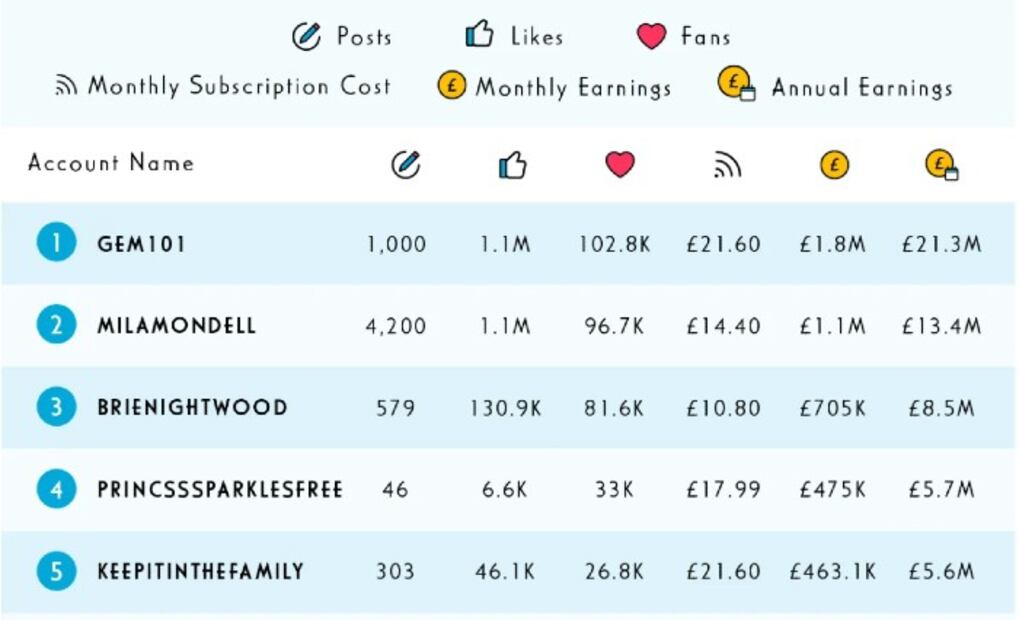Open the MILAMONDELL account name
The width and height of the screenshot is (1019, 620).
[x=177, y=325]
